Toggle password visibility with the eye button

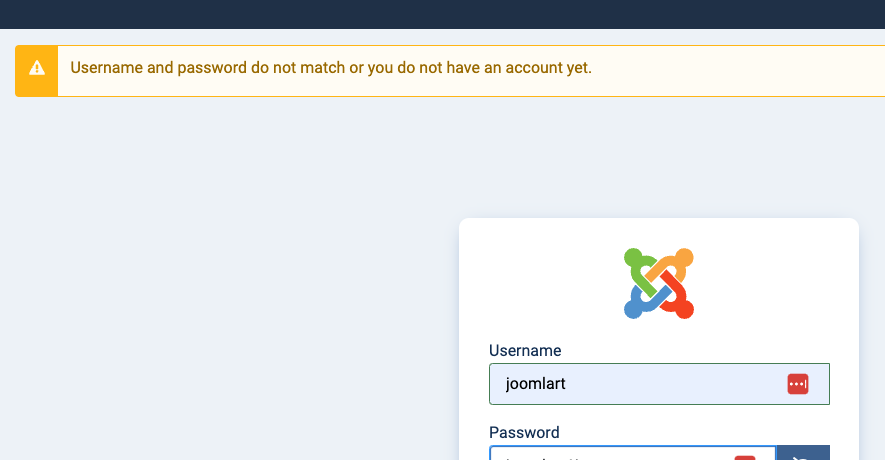coord(803,455)
